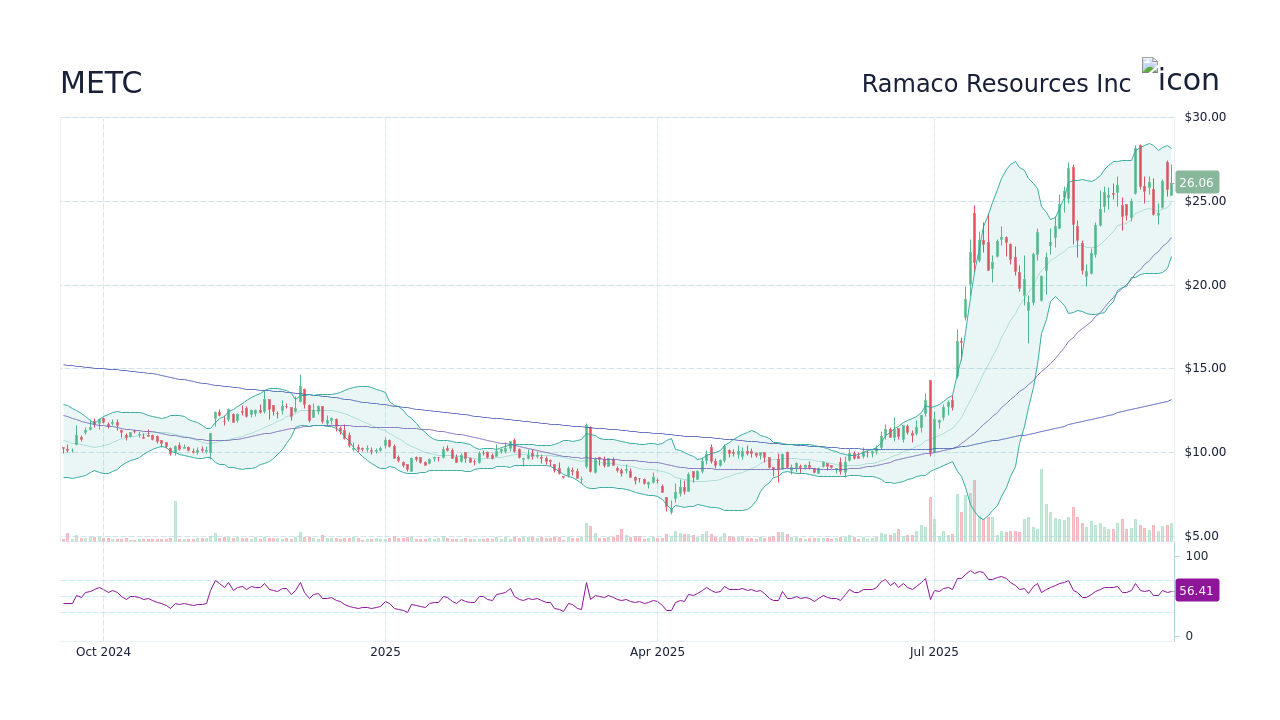Screen dimensions: 1280x720
Task: Expand the METC ticker symbol label
Action: point(101,83)
